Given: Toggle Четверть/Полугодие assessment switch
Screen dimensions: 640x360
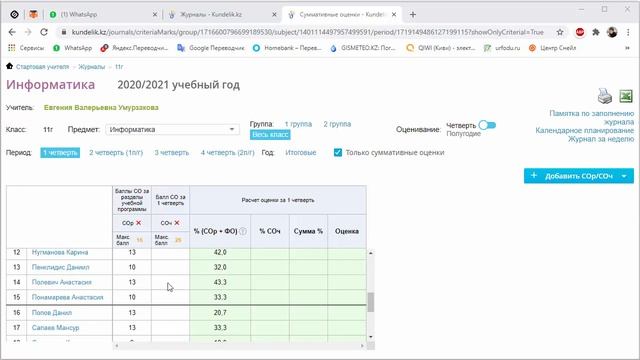Looking at the screenshot, I should (487, 125).
